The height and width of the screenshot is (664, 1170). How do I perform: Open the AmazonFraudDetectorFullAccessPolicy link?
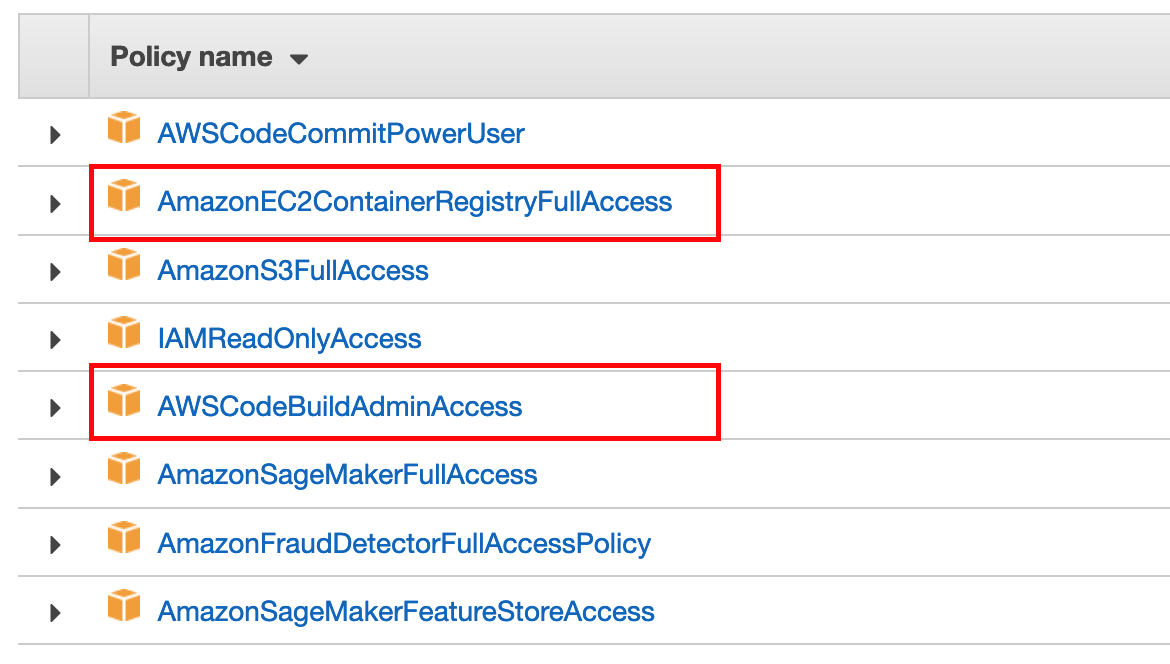click(404, 543)
